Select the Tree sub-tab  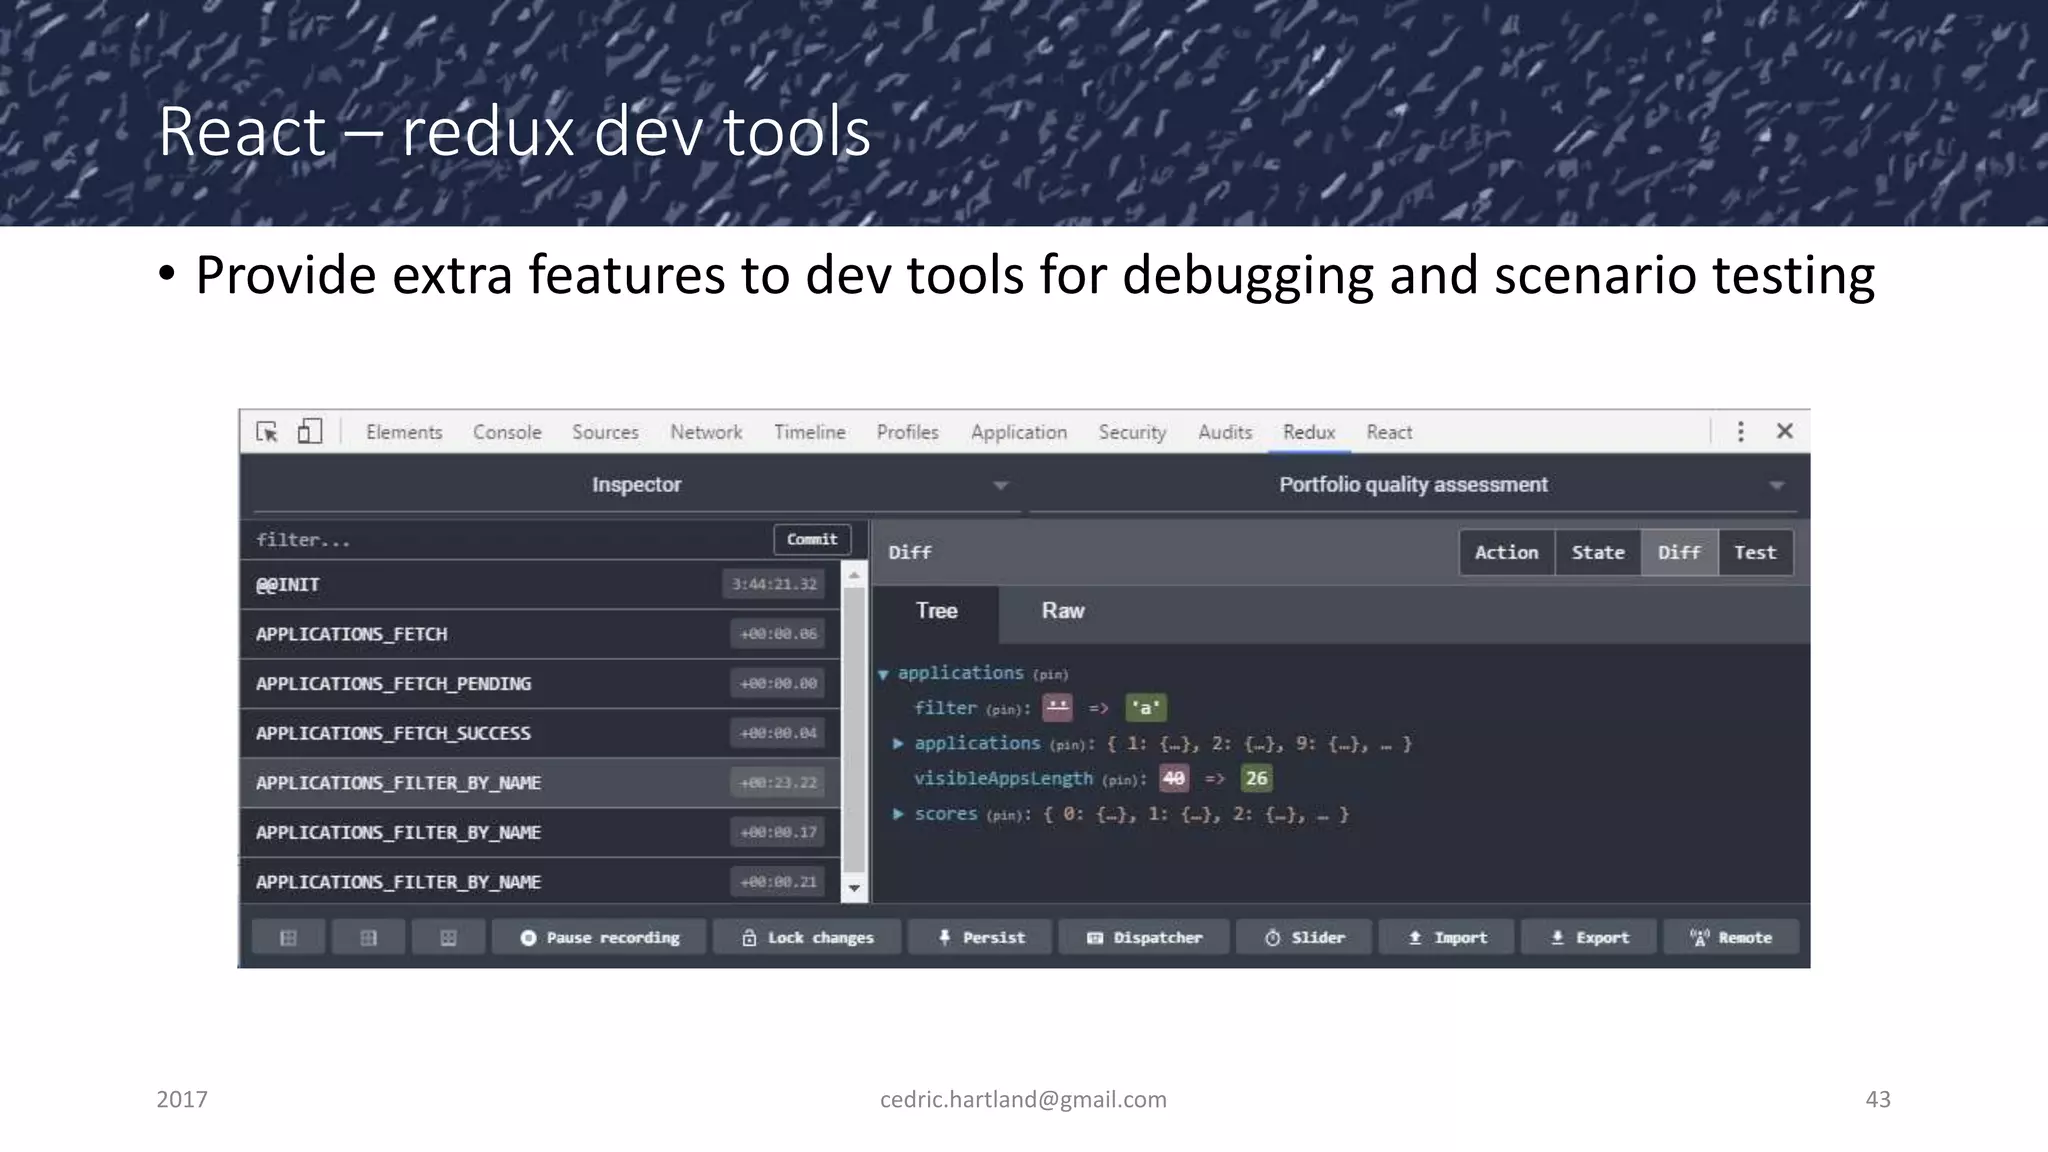[x=936, y=611]
